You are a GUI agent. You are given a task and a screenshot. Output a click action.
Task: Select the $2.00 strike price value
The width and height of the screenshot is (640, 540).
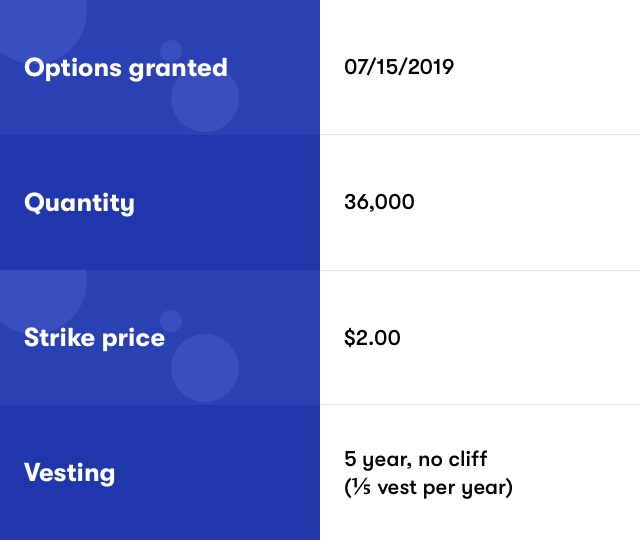(x=372, y=338)
